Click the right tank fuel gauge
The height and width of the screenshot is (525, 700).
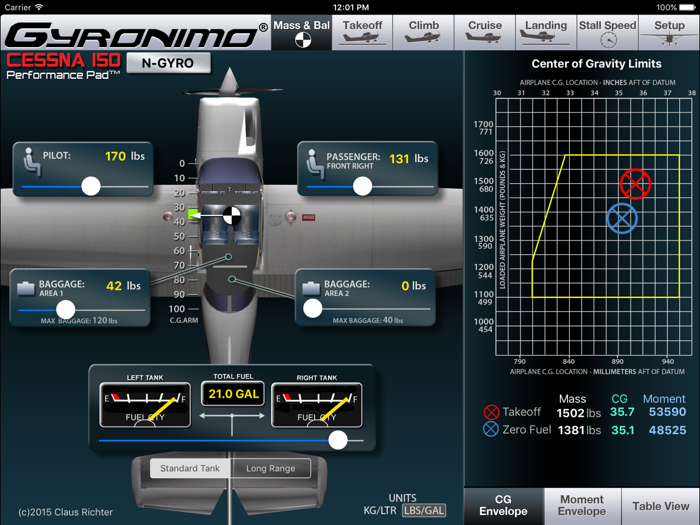[x=317, y=404]
